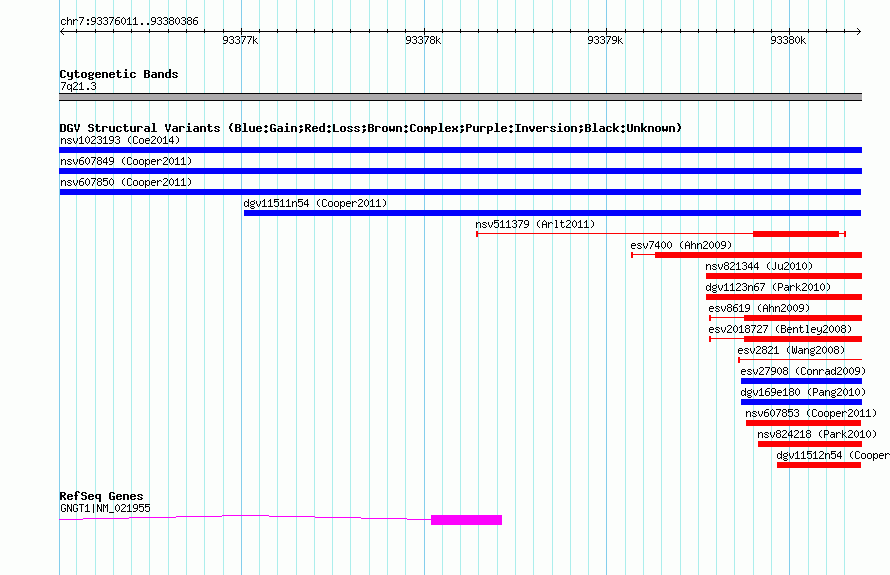Screen dimensions: 890x575
Task: Open the nsv511379 (Arlt2011) label
Action: coord(535,224)
